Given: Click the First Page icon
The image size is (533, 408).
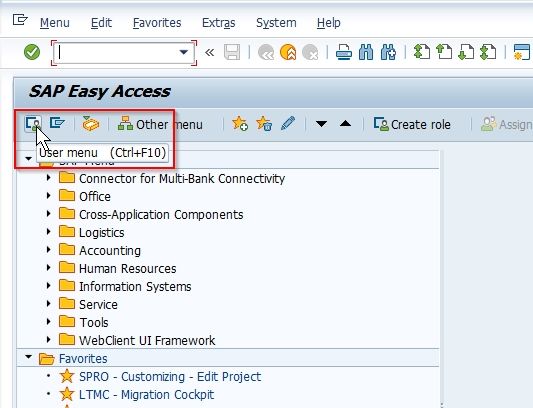Looking at the screenshot, I should tap(422, 52).
